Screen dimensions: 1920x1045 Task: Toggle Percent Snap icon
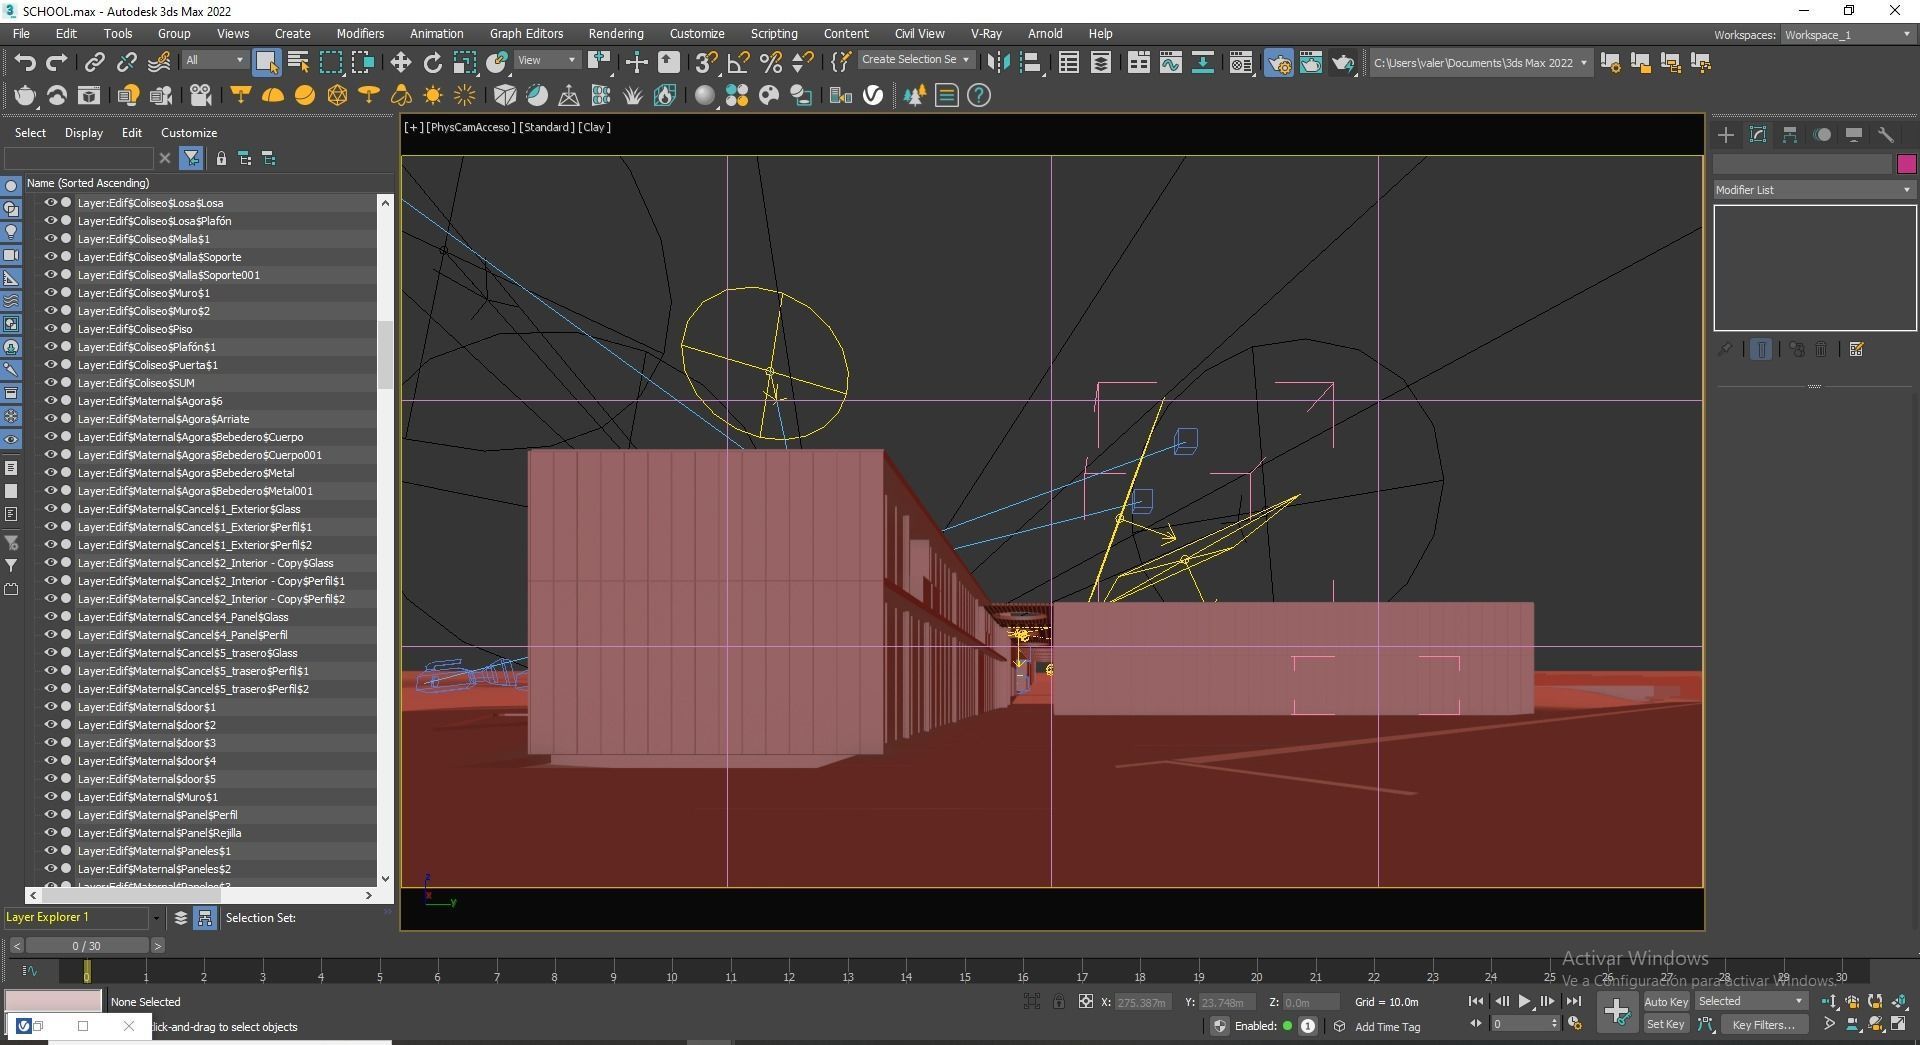tap(770, 63)
